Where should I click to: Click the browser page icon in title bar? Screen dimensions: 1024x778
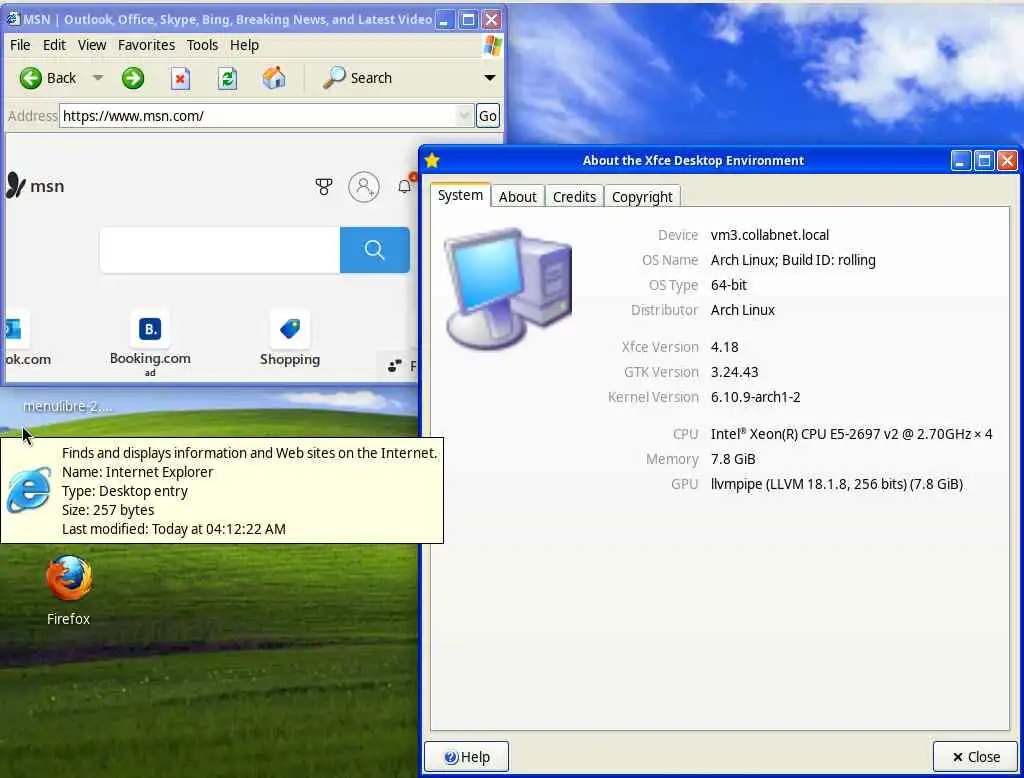tap(13, 19)
